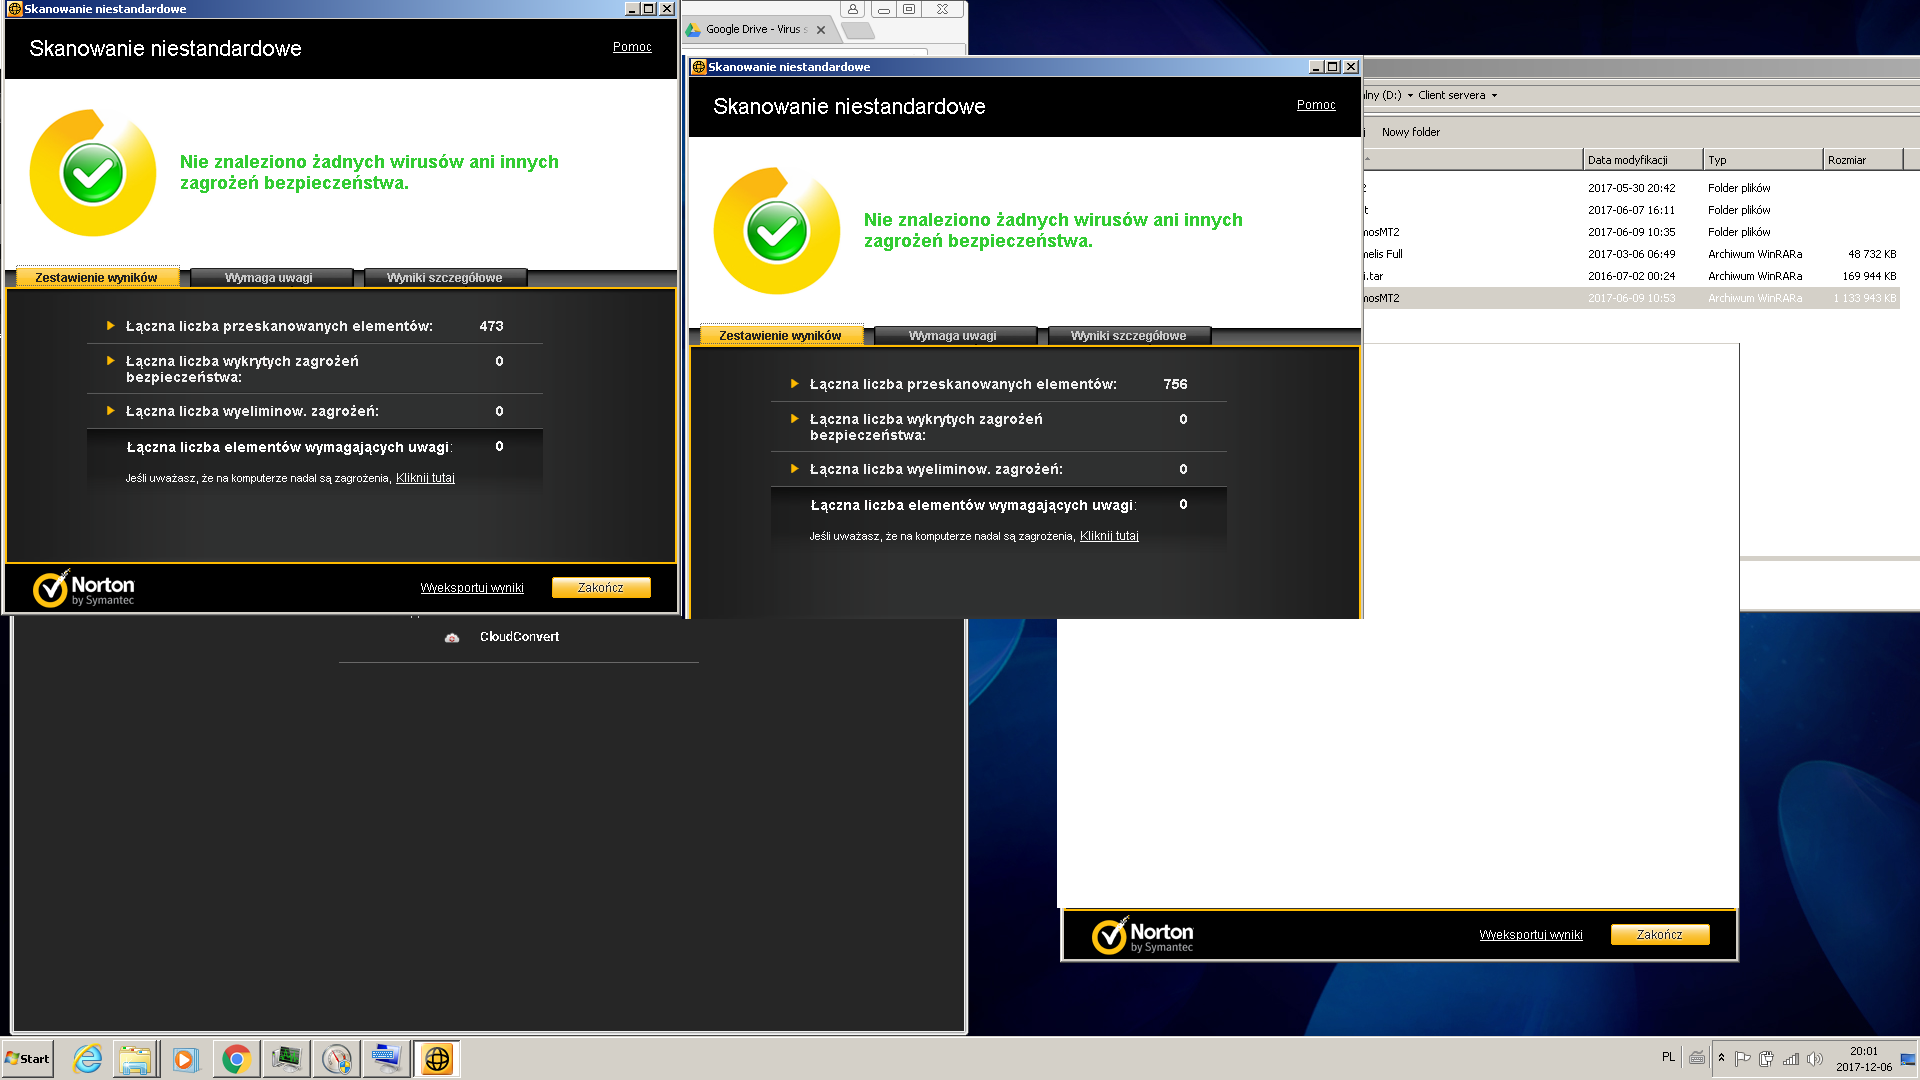Viewport: 1920px width, 1080px height.
Task: Click the CloudConvert label in Chrome page
Action: pyautogui.click(x=519, y=637)
